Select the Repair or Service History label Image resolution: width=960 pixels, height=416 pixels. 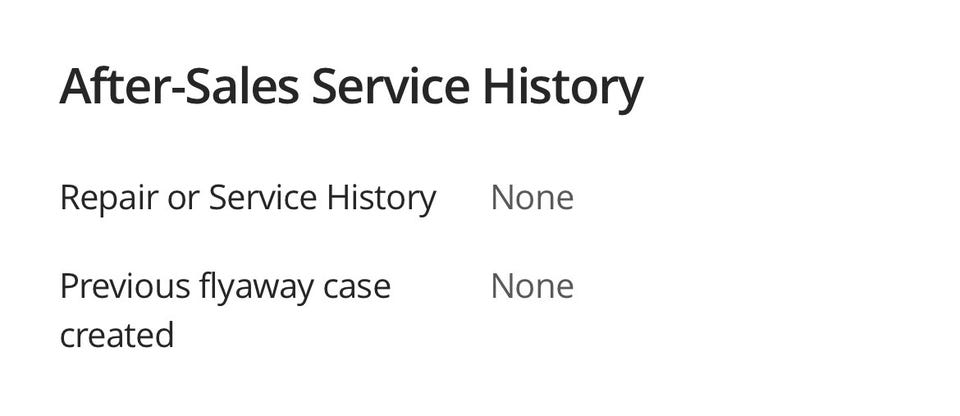tap(247, 198)
